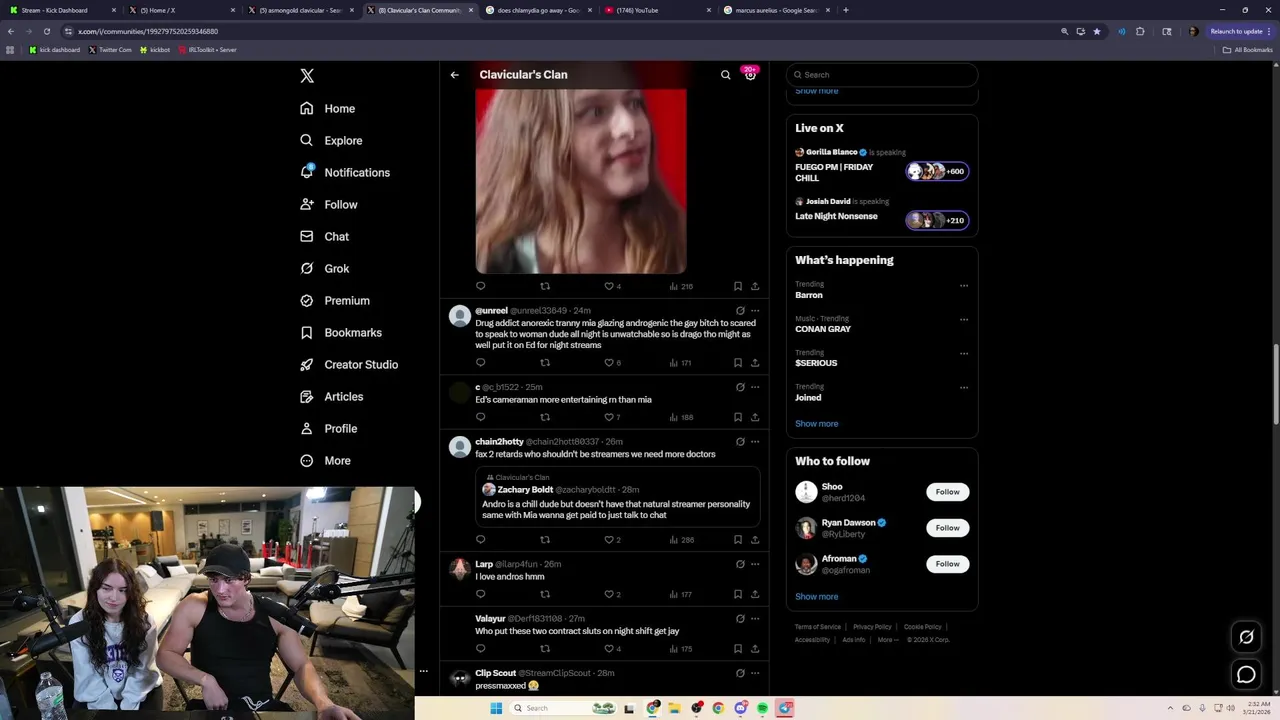Bookmark chain2hotty's post
Screen dimensions: 1280x720
coord(738,540)
